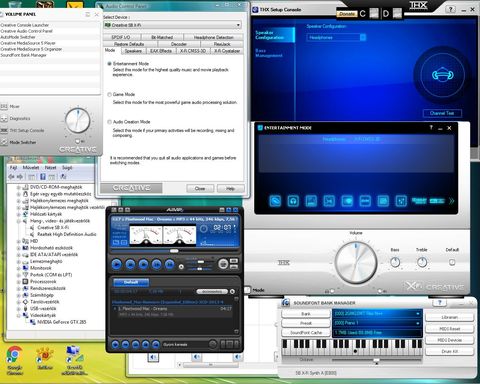The width and height of the screenshot is (480, 384).
Task: Click the MIDI Reset button
Action: pyautogui.click(x=449, y=329)
